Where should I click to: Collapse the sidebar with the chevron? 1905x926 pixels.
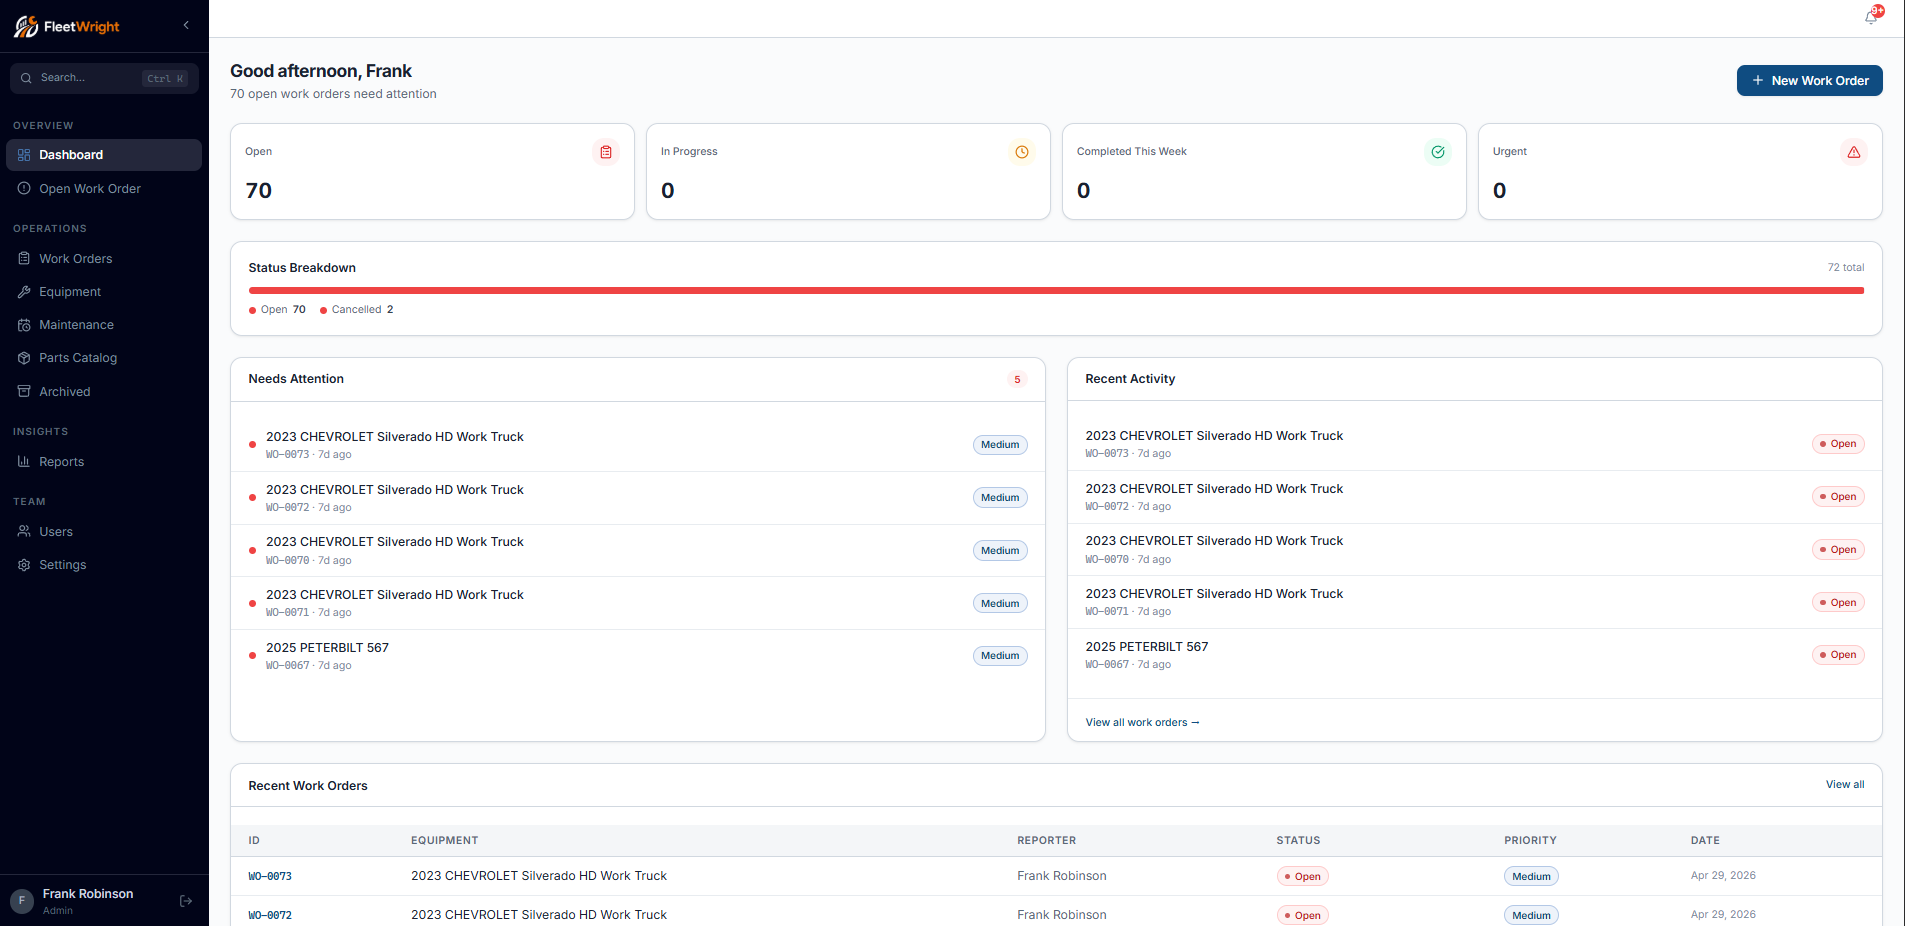tap(186, 25)
